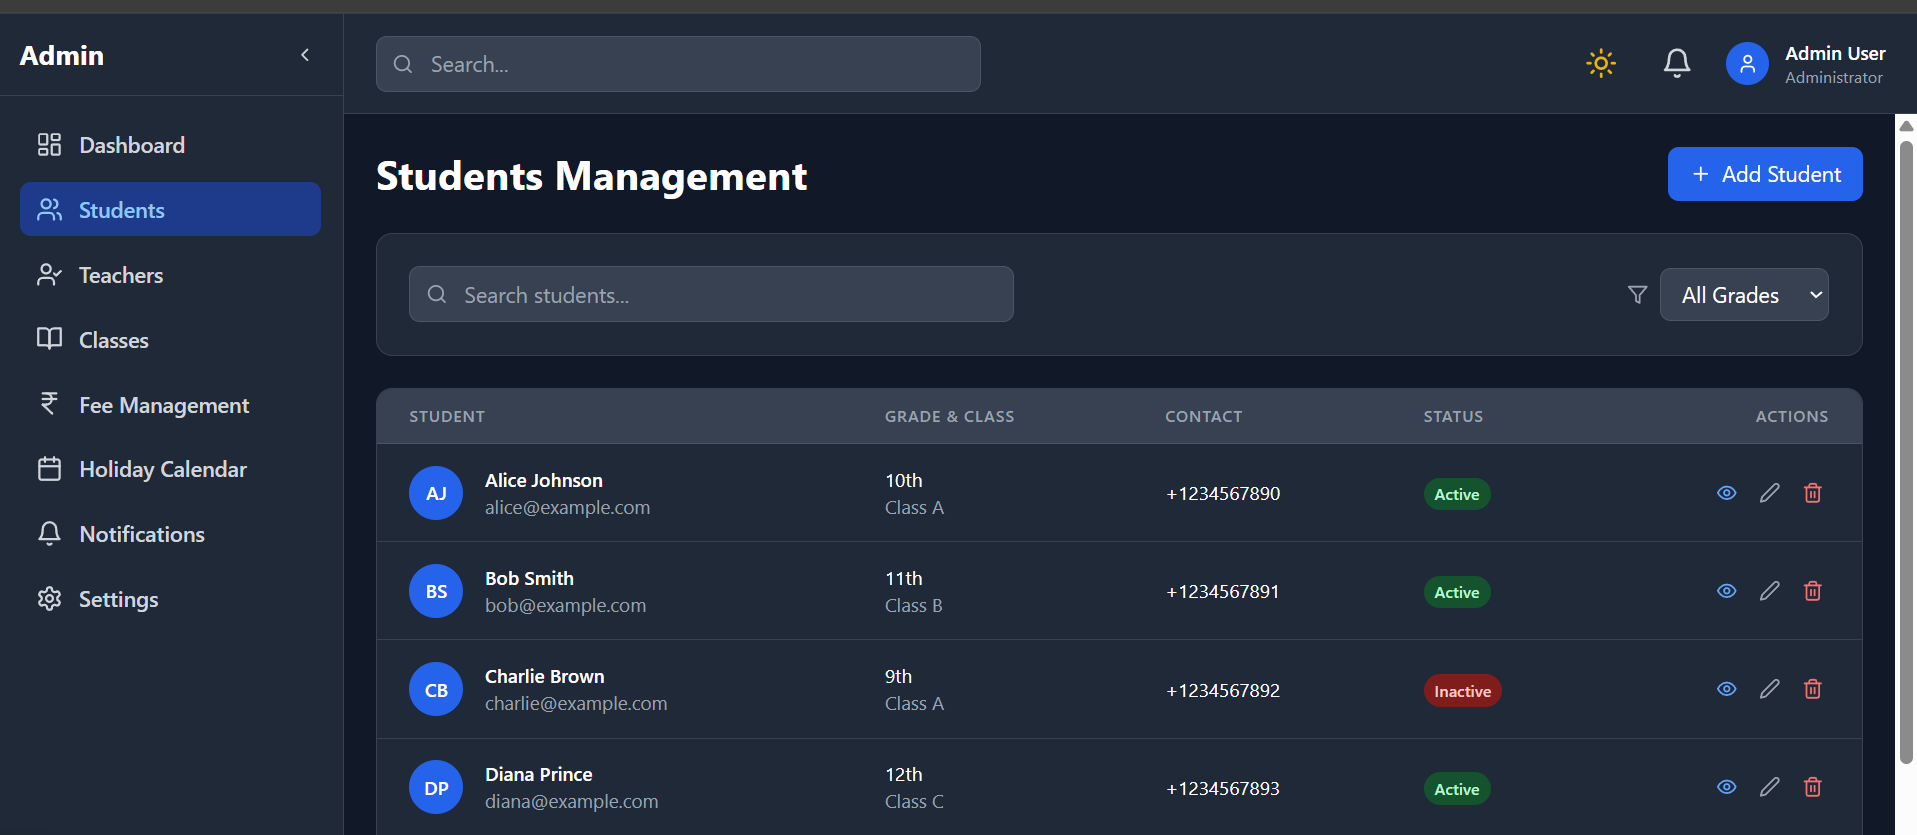This screenshot has width=1917, height=835.
Task: Delete Bob Smith with the trash icon
Action: 1813,591
